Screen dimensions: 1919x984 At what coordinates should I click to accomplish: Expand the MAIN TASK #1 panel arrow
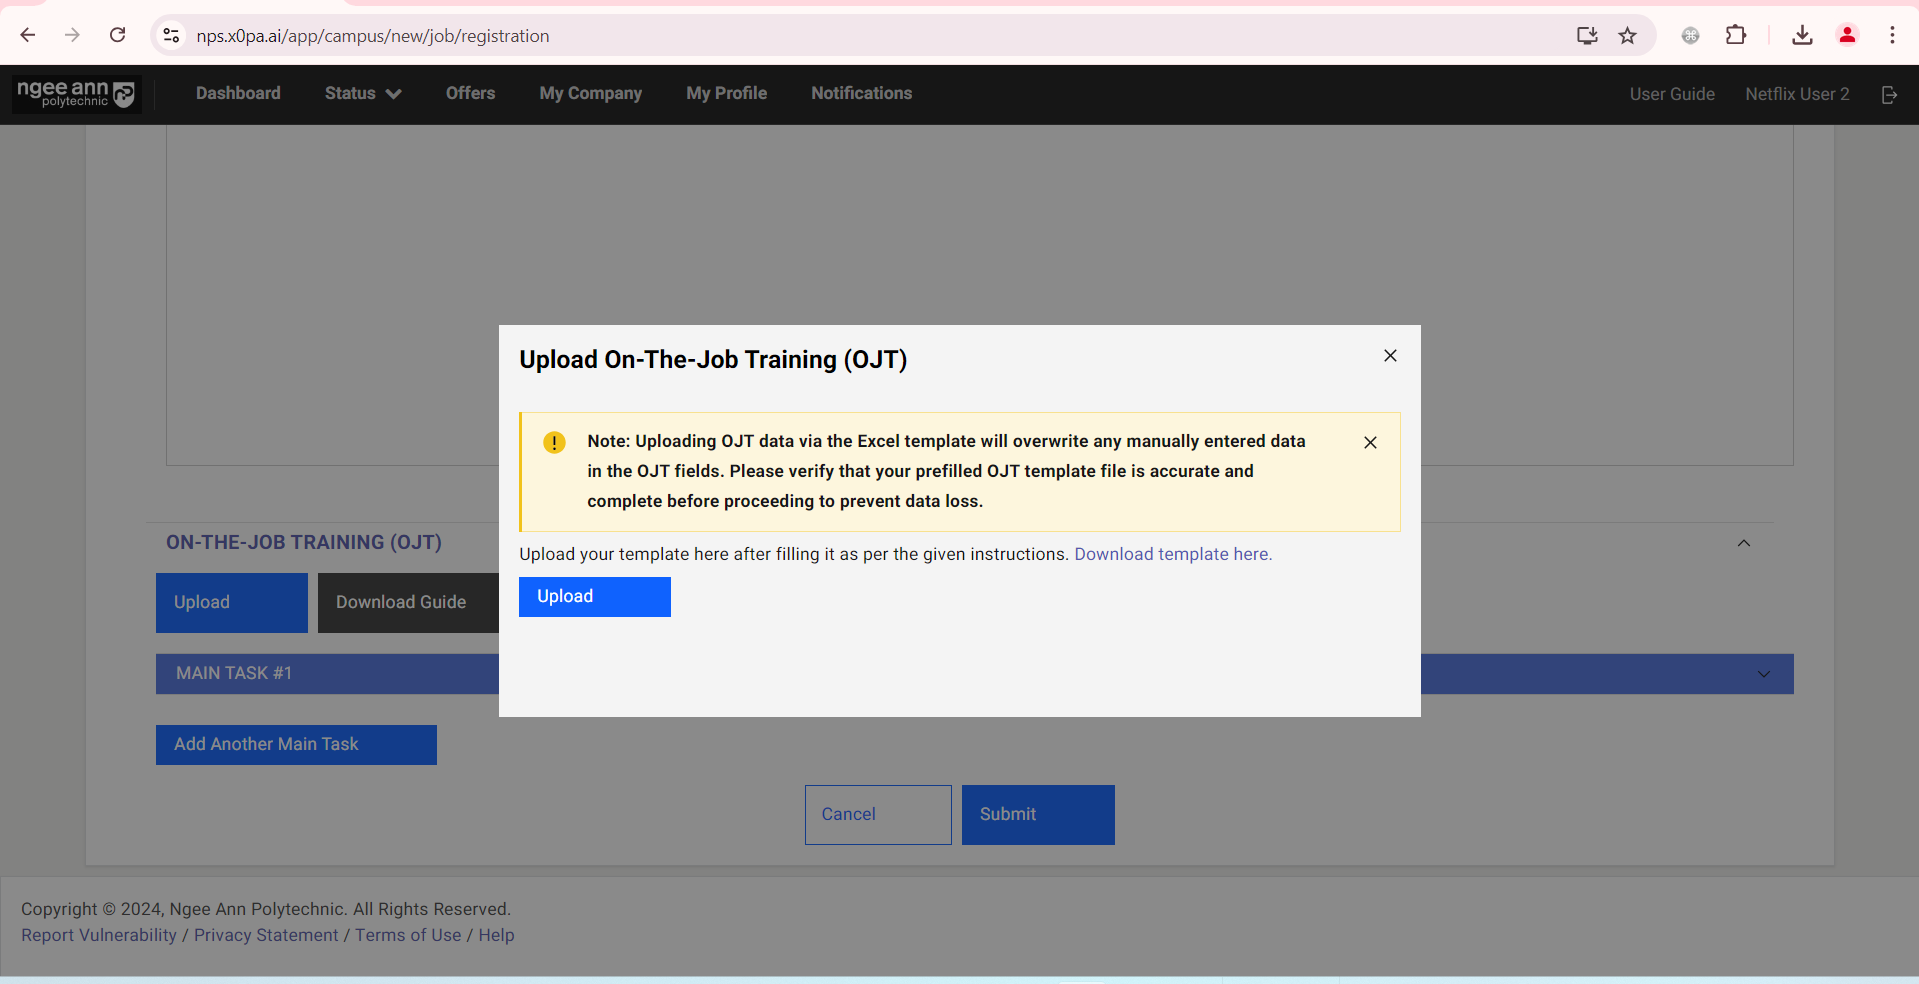click(x=1764, y=674)
